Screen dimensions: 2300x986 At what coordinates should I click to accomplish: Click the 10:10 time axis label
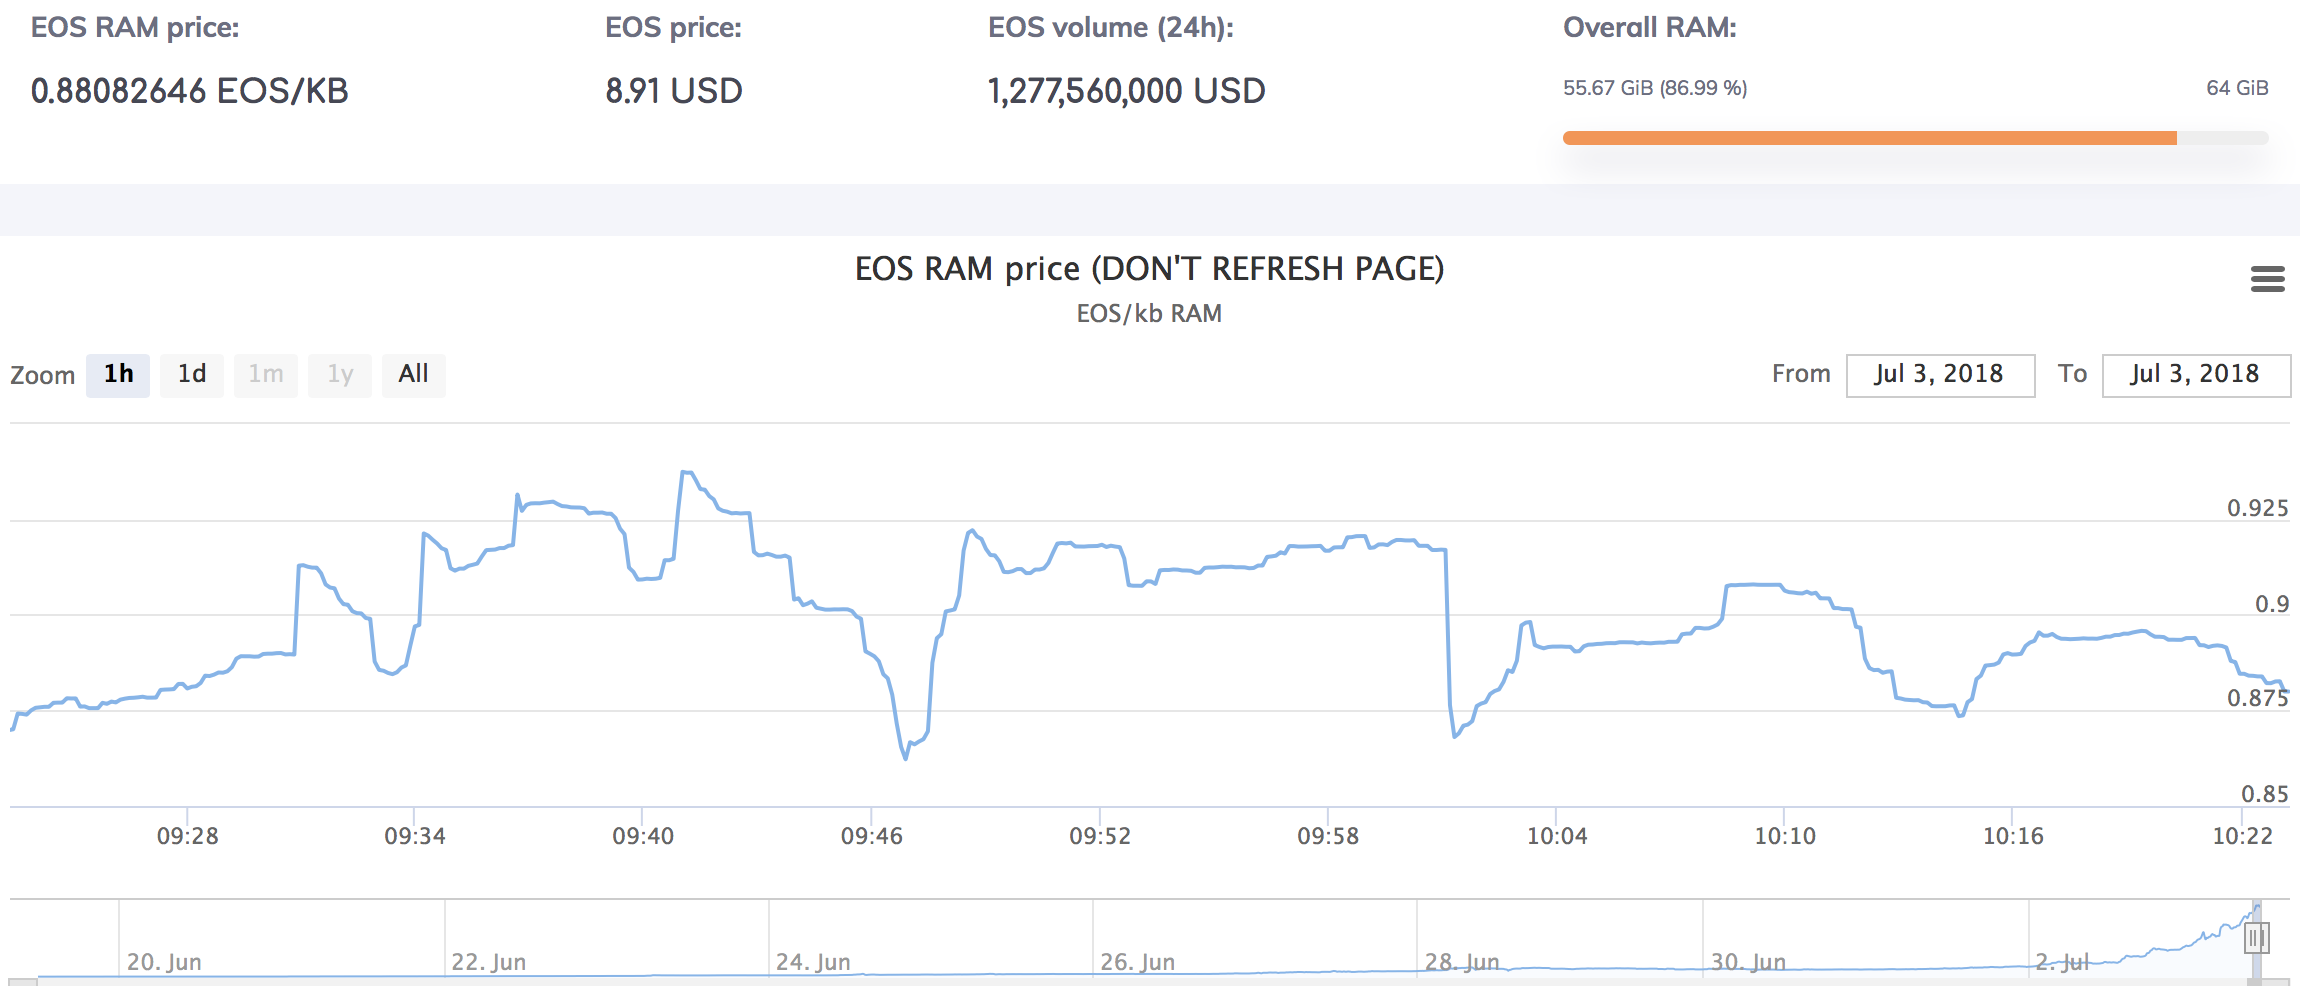coord(1785,836)
